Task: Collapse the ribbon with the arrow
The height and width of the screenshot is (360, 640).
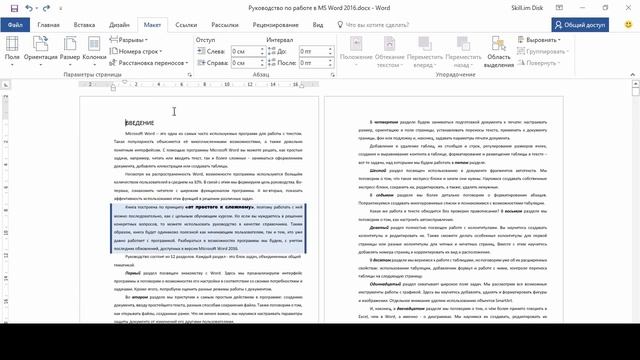Action: [x=633, y=75]
